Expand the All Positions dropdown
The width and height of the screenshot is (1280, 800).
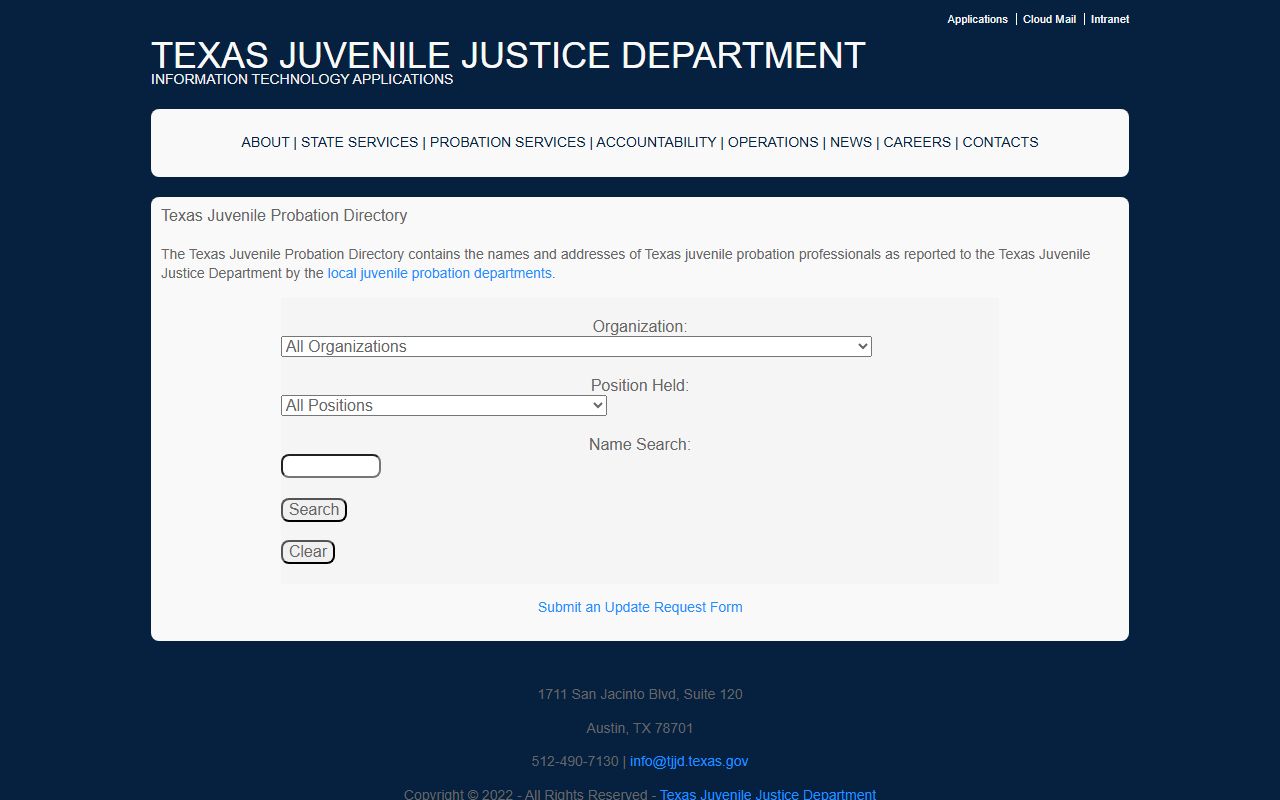click(x=444, y=405)
